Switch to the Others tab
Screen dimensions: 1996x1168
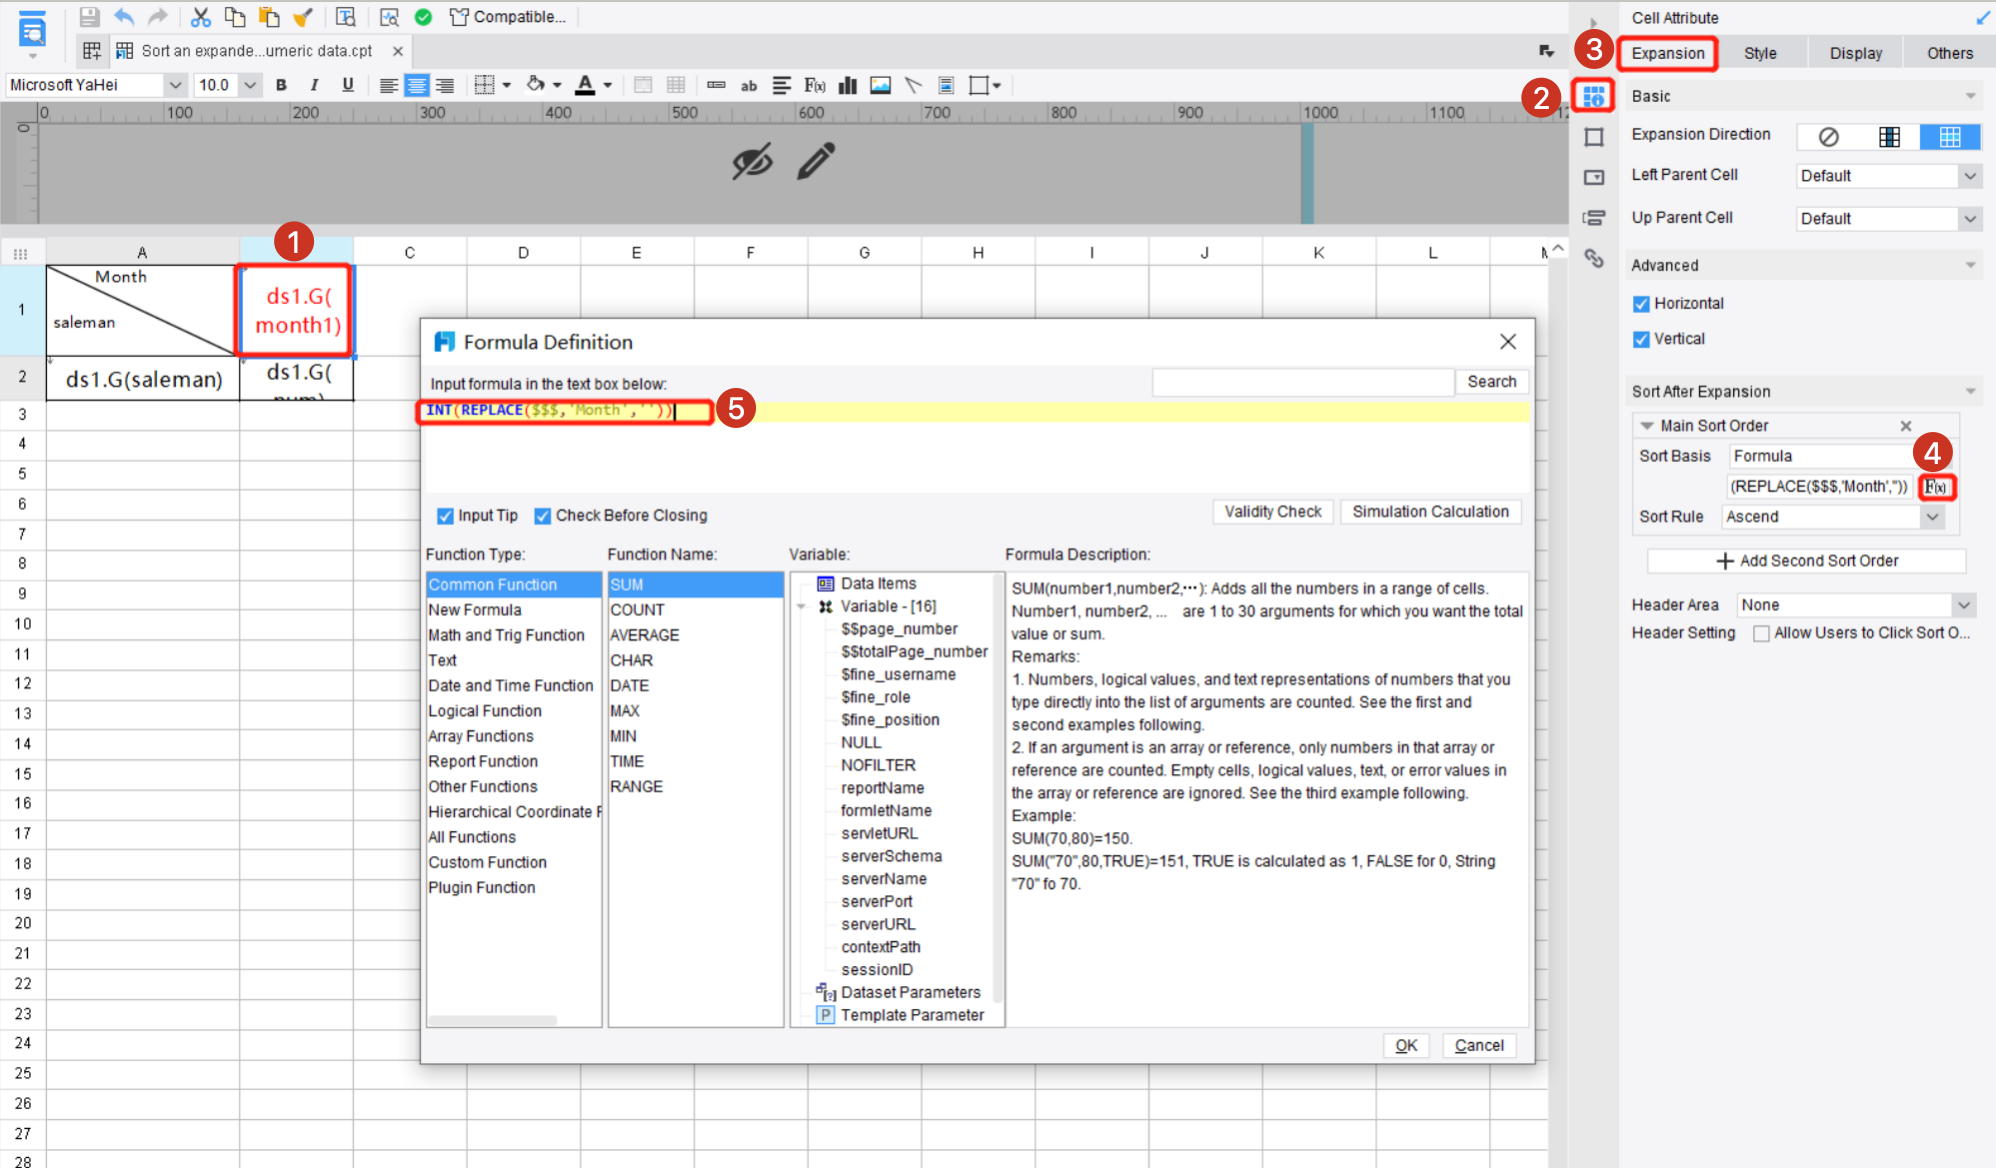tap(1950, 53)
